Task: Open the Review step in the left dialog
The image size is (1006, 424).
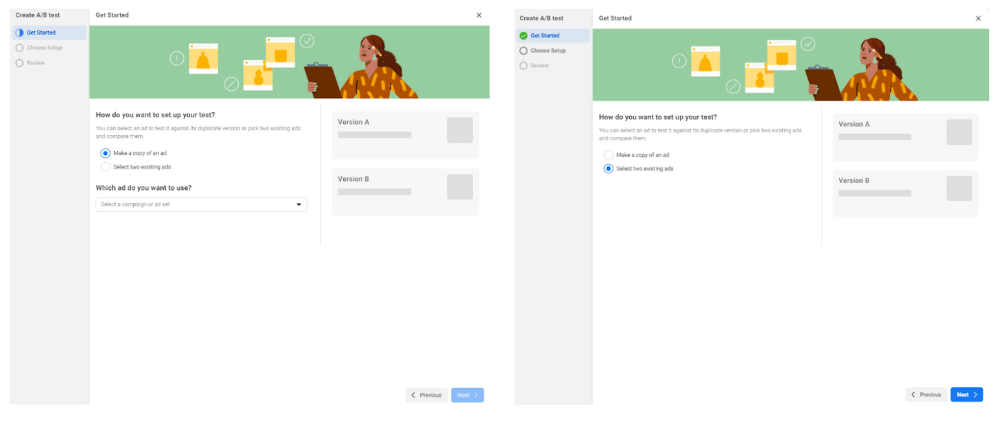Action: [36, 62]
